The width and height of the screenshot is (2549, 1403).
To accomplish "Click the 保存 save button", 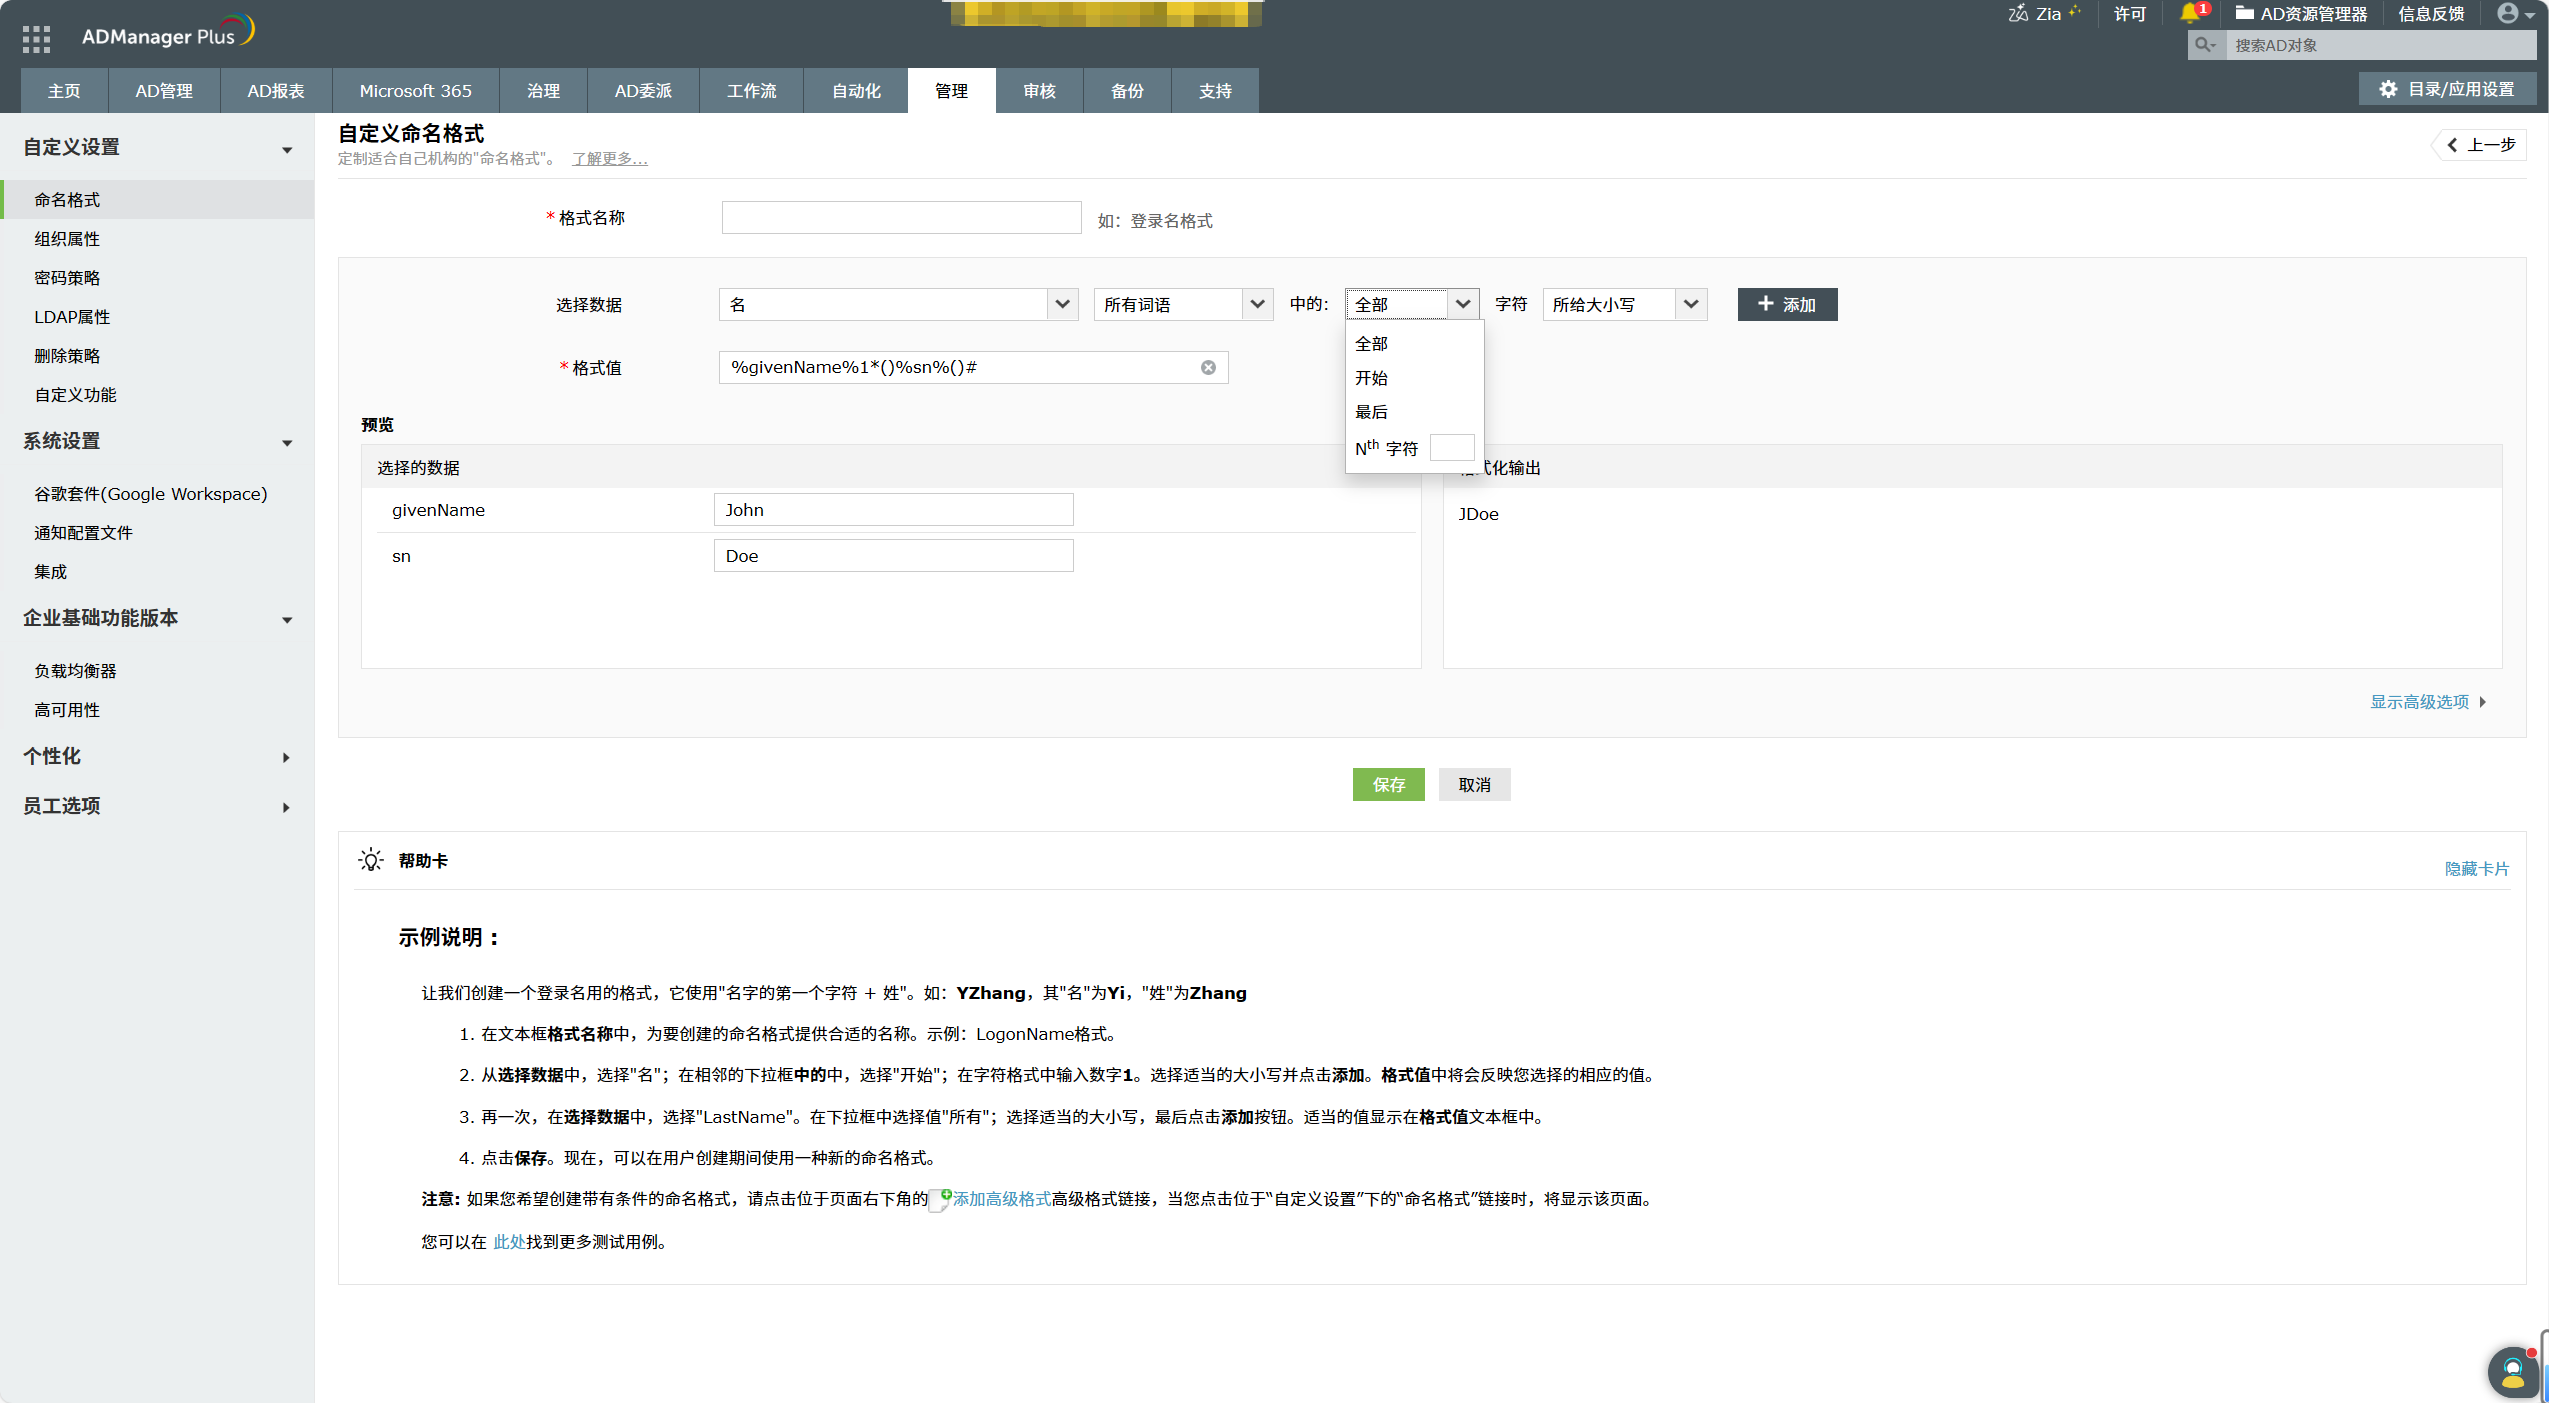I will point(1388,785).
